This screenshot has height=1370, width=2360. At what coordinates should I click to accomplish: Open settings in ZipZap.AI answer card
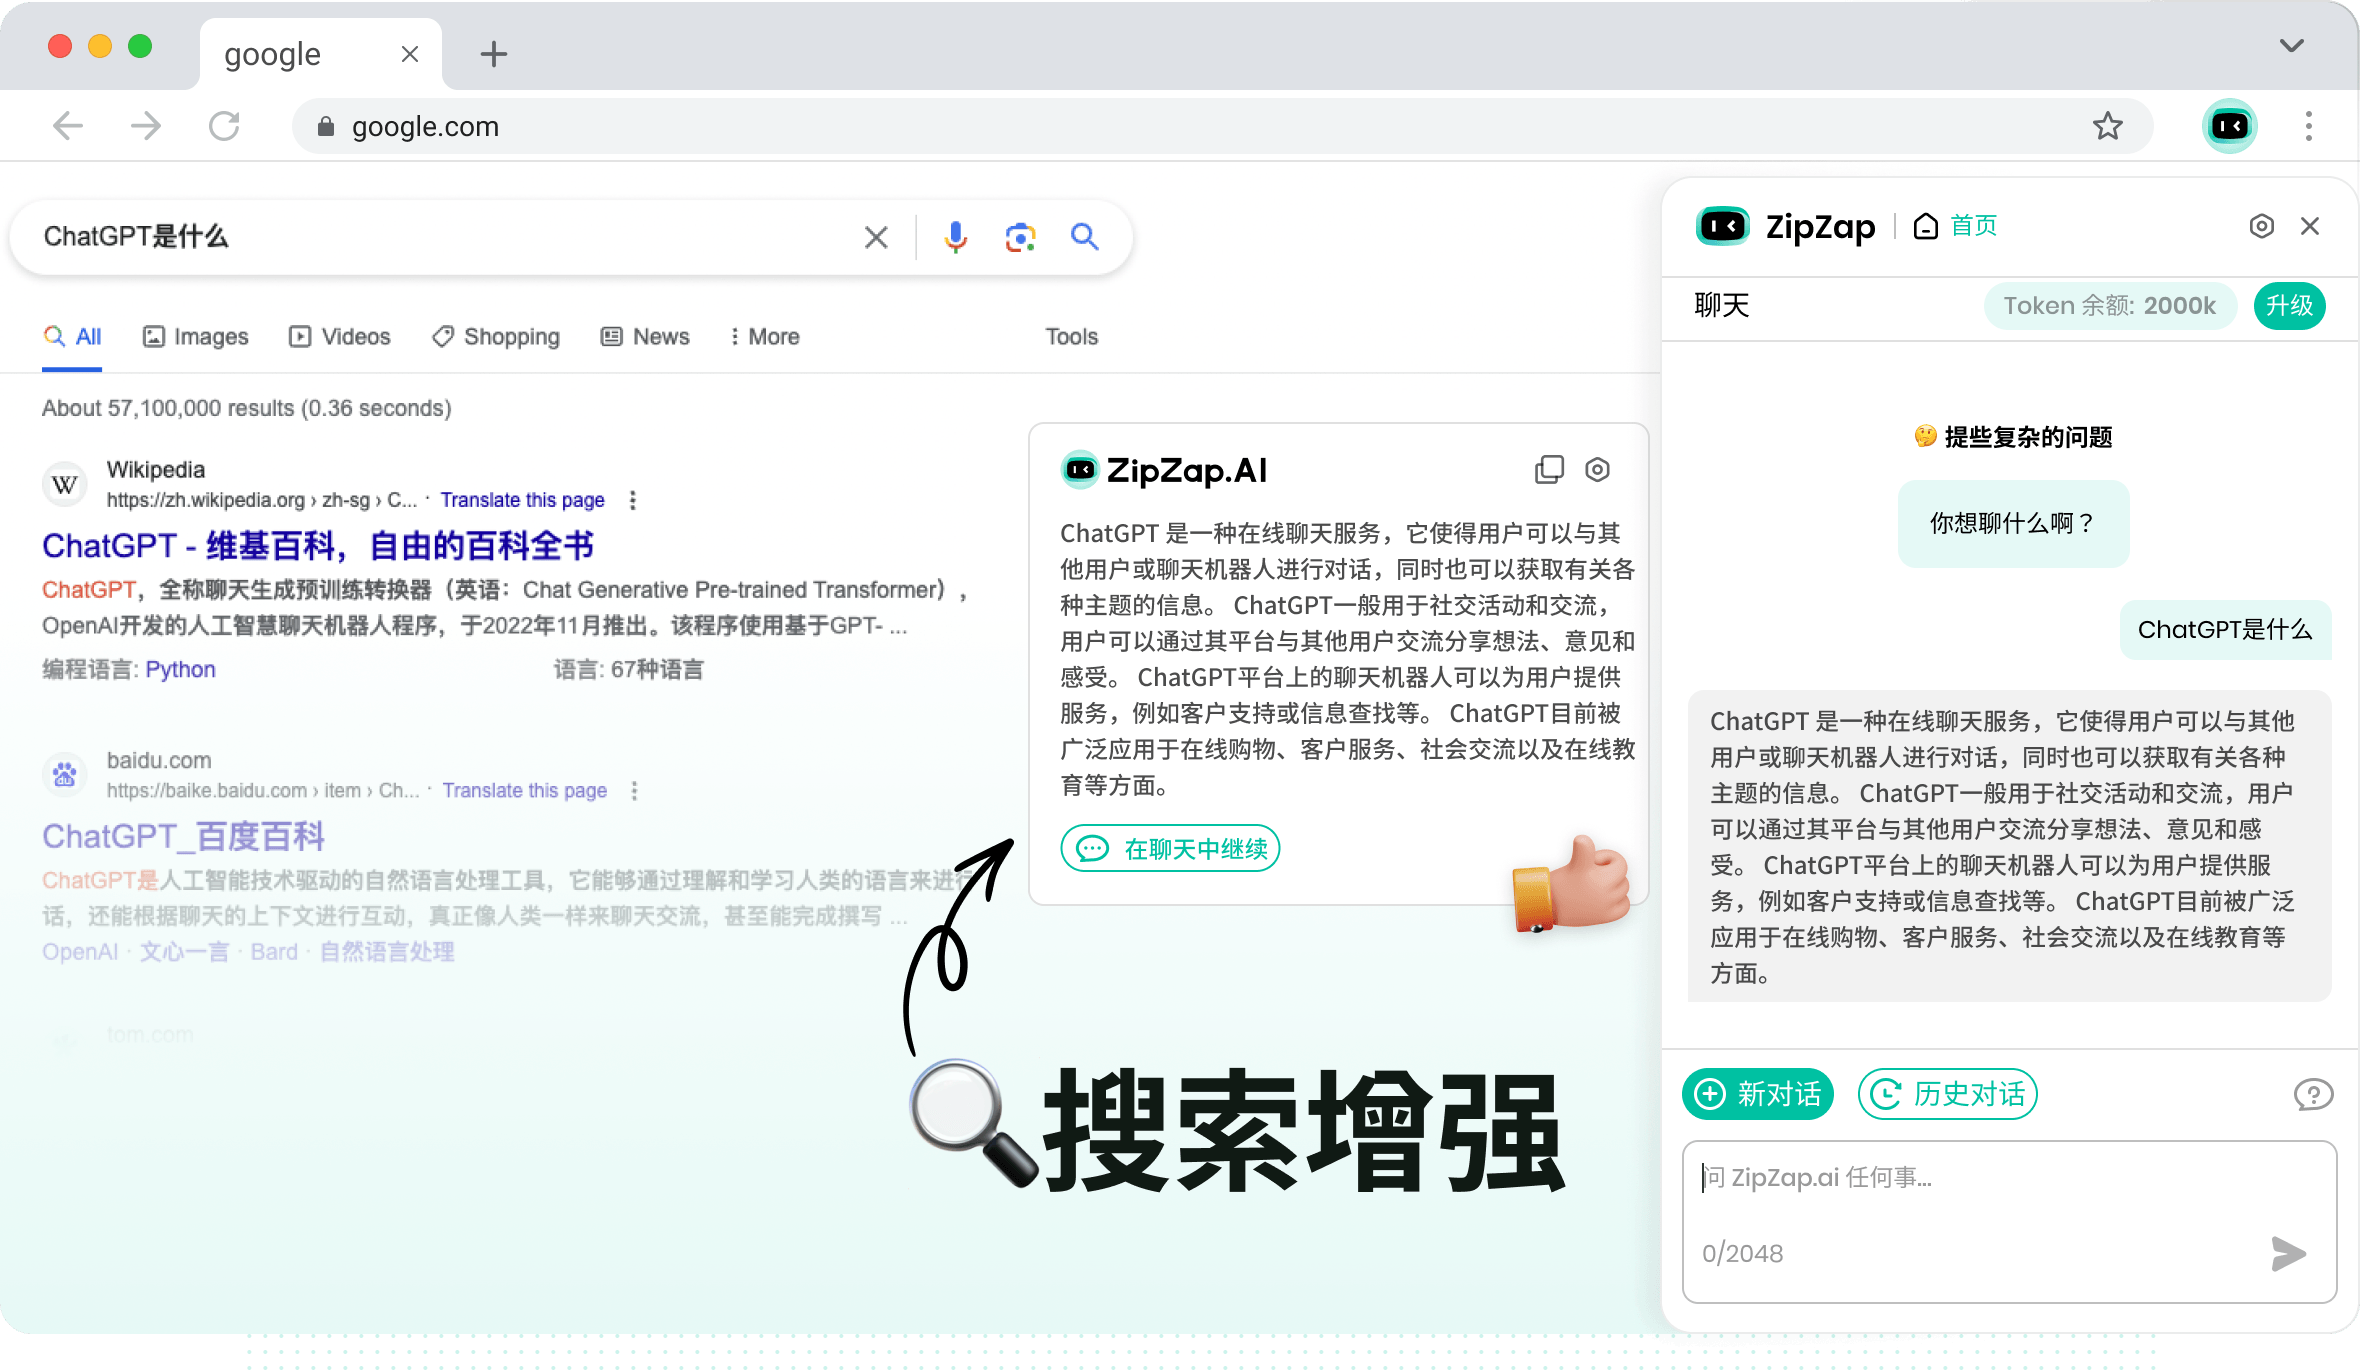point(1598,469)
